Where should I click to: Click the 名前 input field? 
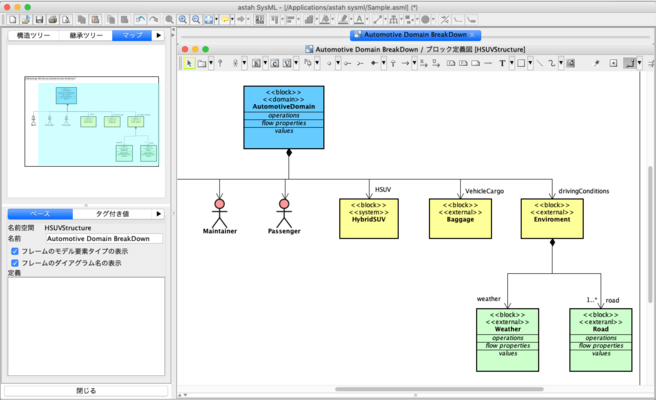pyautogui.click(x=104, y=239)
